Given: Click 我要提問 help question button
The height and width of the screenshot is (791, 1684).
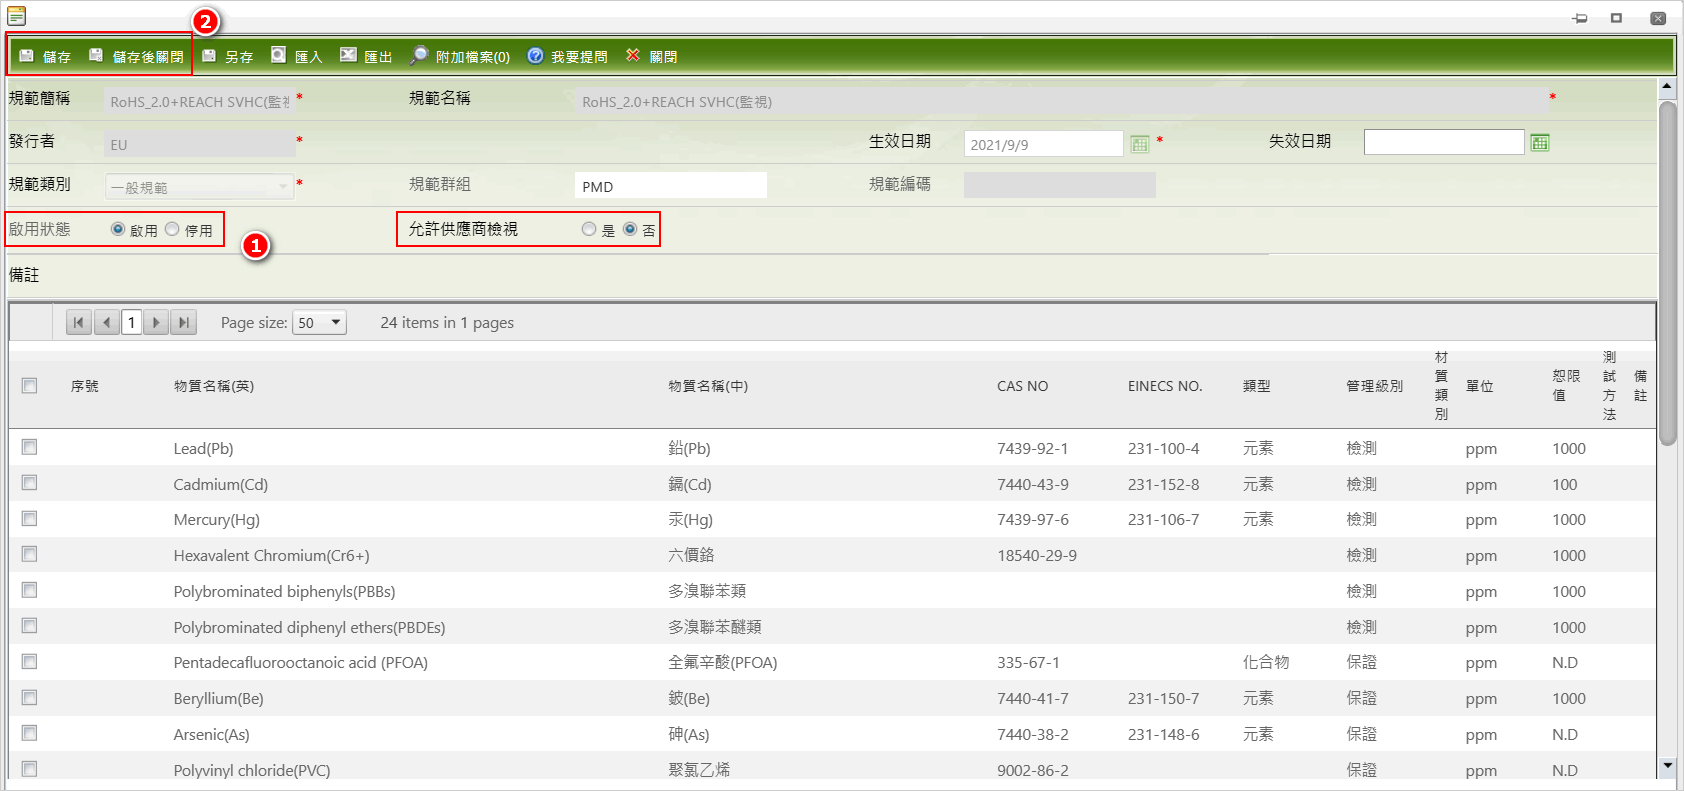Looking at the screenshot, I should point(567,56).
